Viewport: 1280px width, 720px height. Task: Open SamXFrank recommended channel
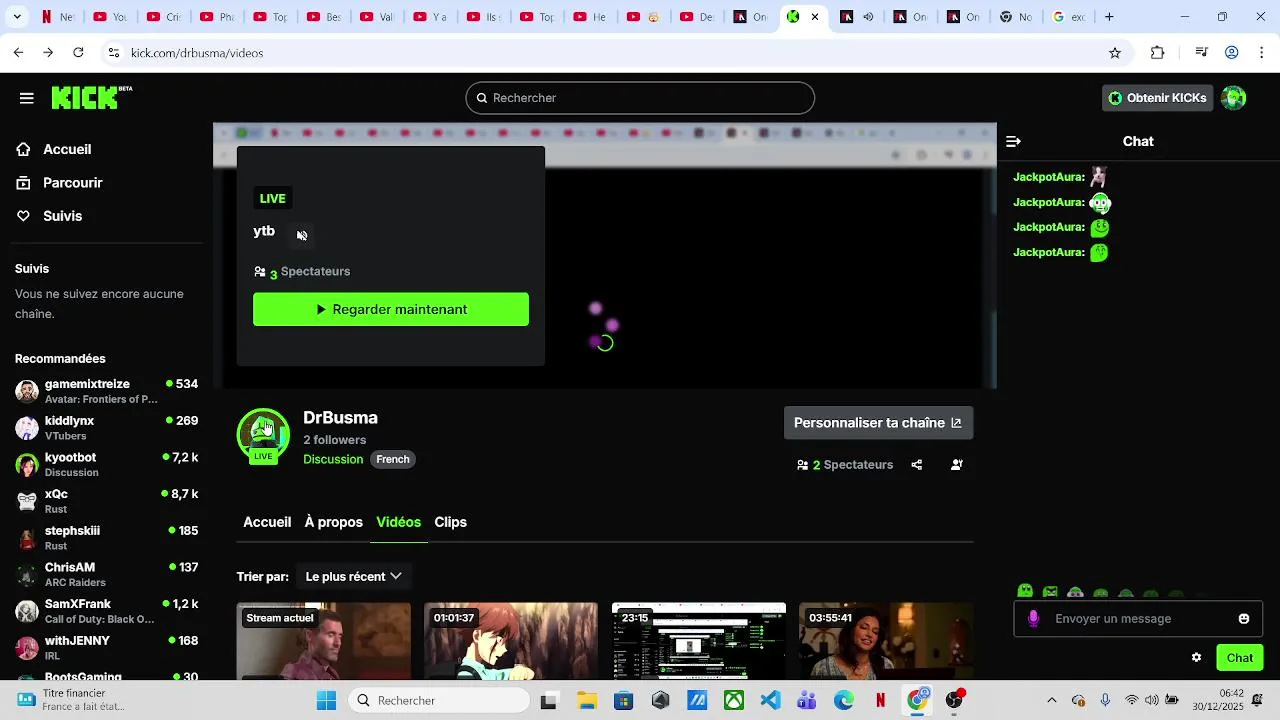tap(107, 611)
